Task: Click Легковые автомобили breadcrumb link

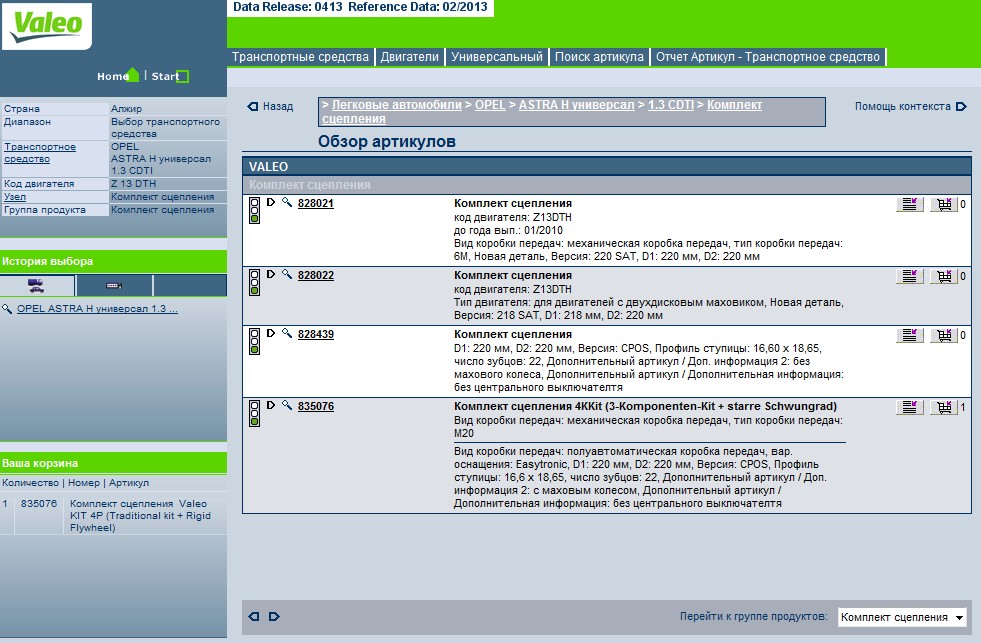Action: (397, 105)
